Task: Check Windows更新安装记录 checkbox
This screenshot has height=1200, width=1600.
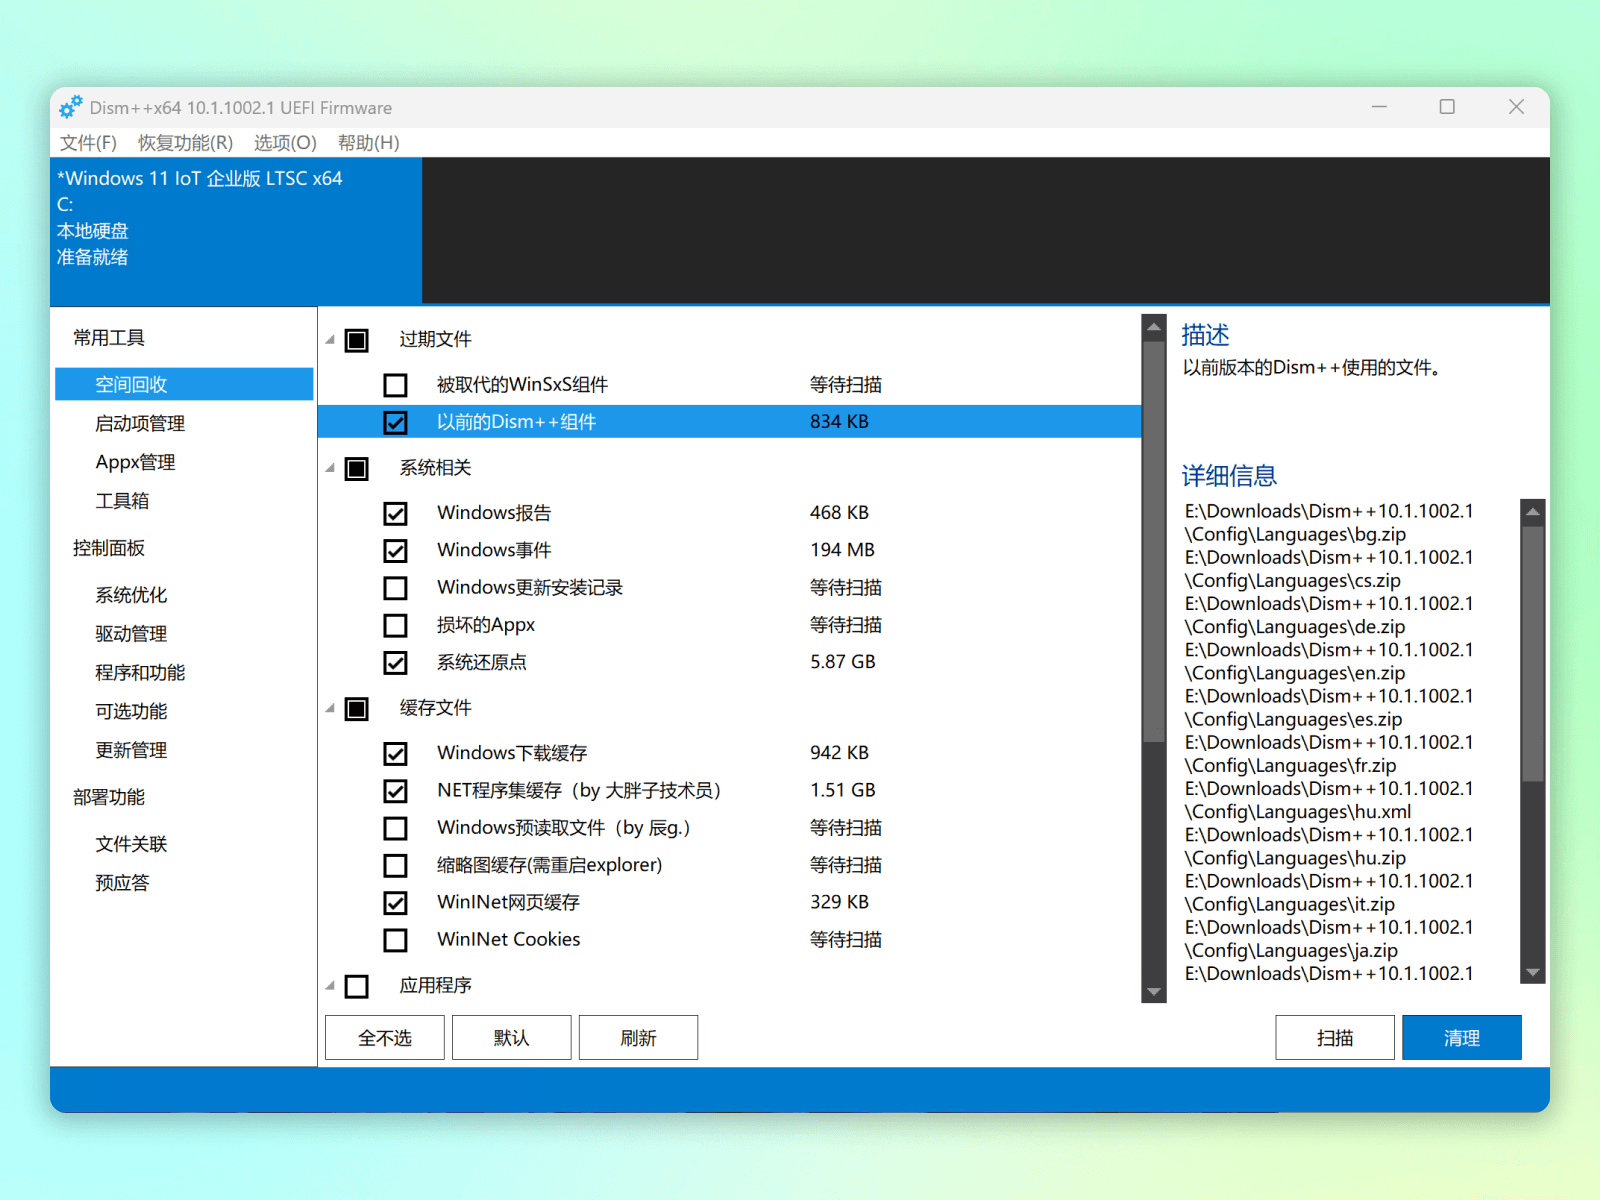Action: click(396, 588)
